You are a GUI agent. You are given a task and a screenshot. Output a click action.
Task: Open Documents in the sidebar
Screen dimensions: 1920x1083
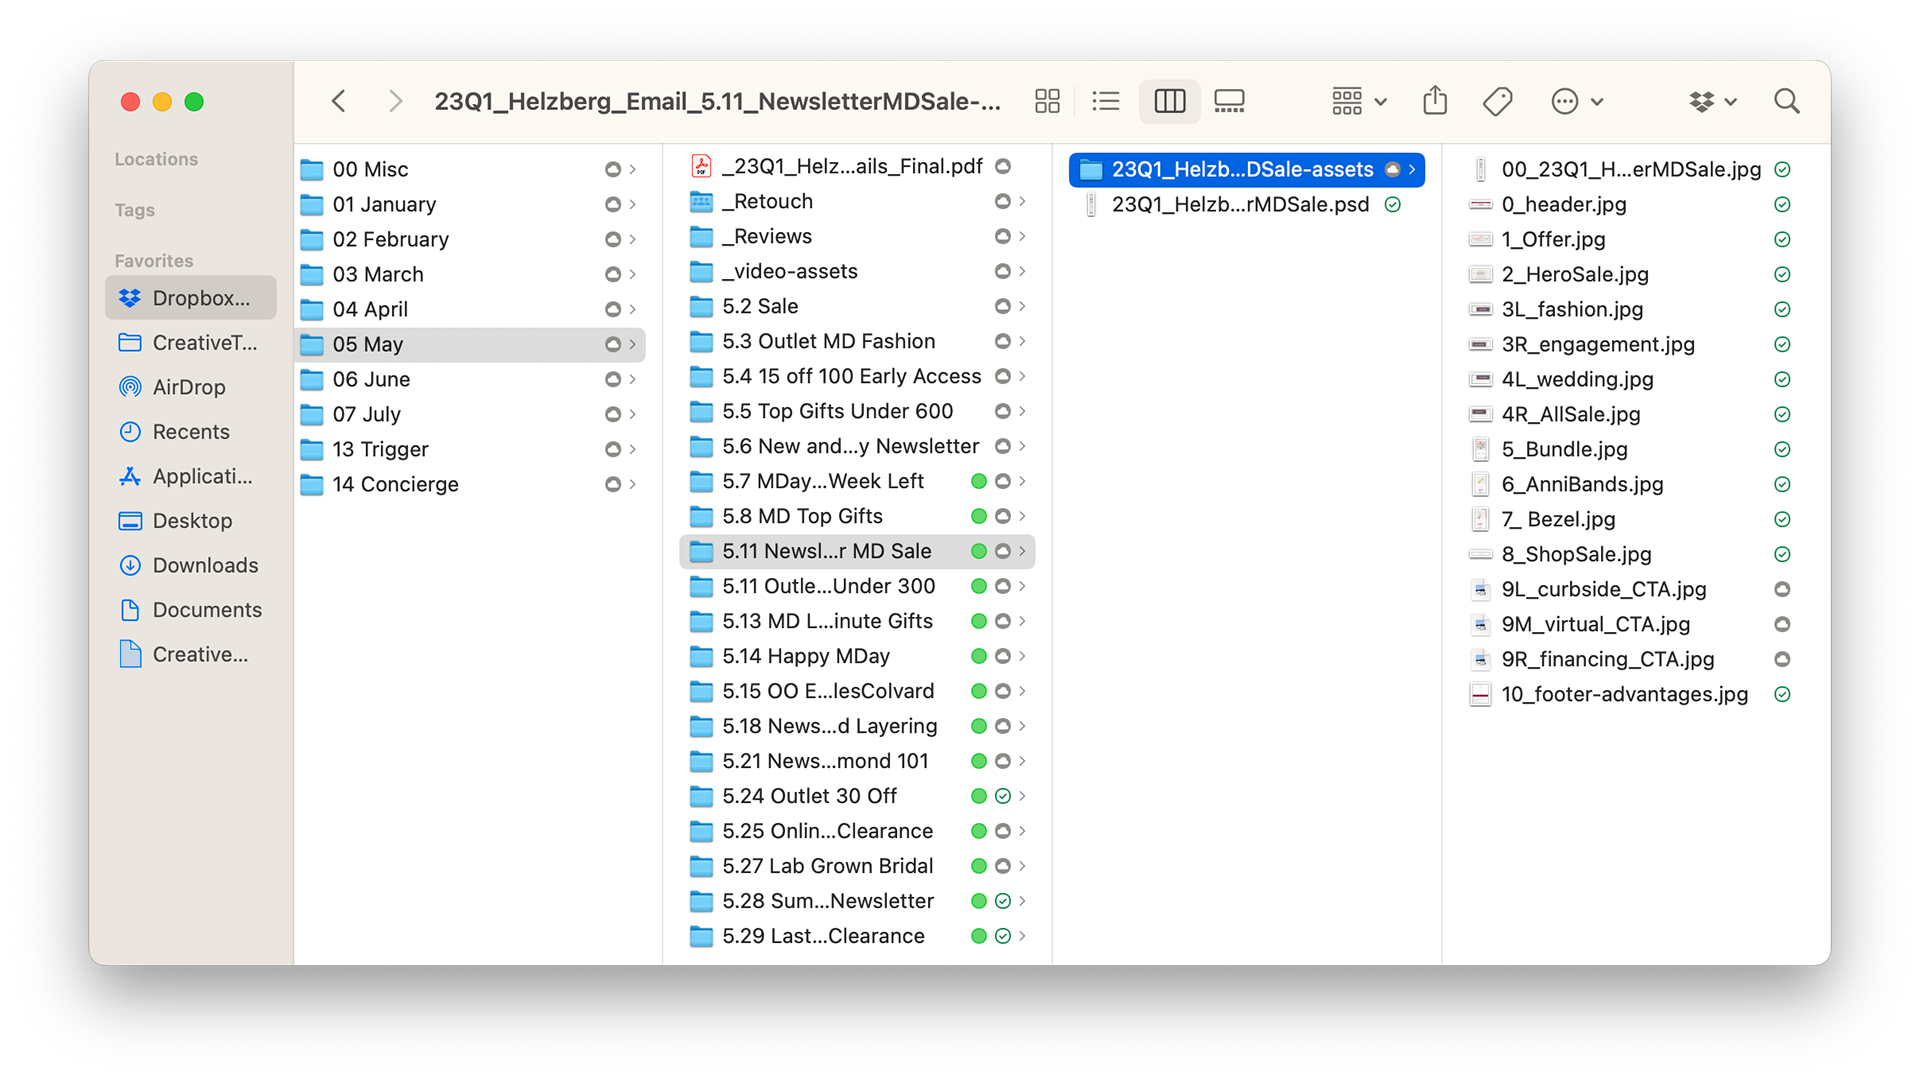point(190,610)
